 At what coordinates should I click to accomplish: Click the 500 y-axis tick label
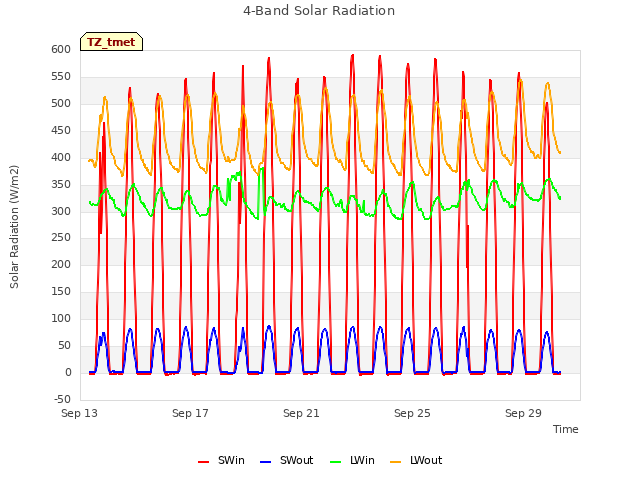click(61, 103)
